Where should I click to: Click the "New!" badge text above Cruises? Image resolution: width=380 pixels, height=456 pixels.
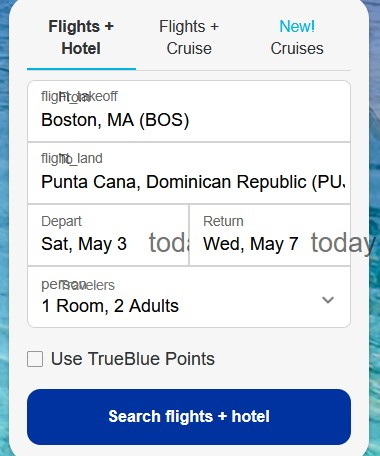[297, 26]
